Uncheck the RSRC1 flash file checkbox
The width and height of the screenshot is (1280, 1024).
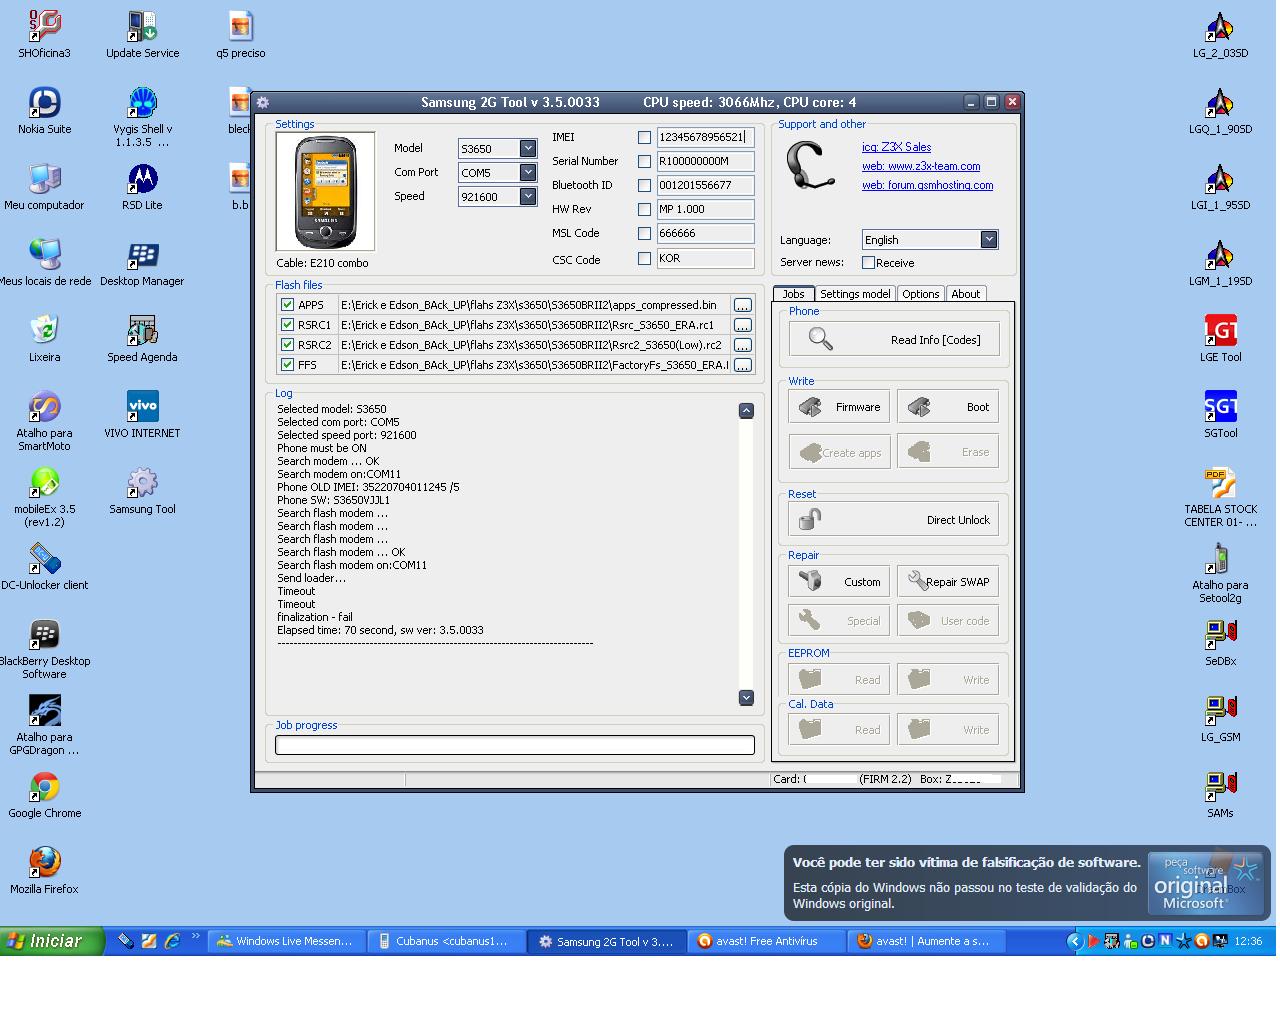(x=288, y=325)
